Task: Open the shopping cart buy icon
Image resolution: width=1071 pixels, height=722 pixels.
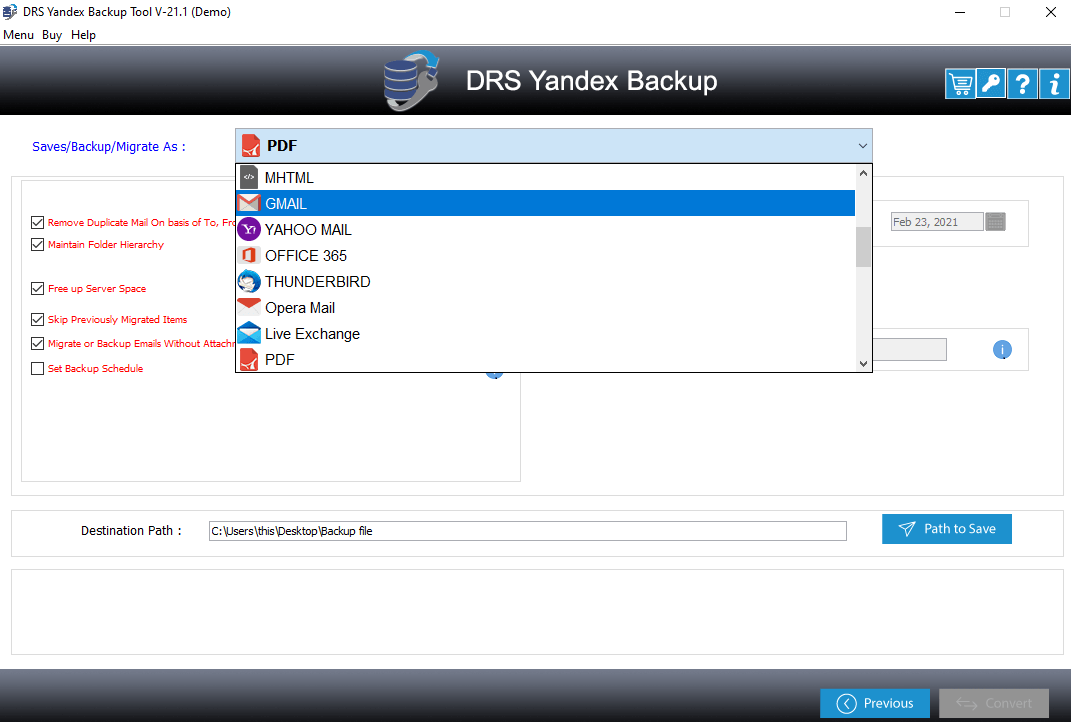Action: (x=960, y=84)
